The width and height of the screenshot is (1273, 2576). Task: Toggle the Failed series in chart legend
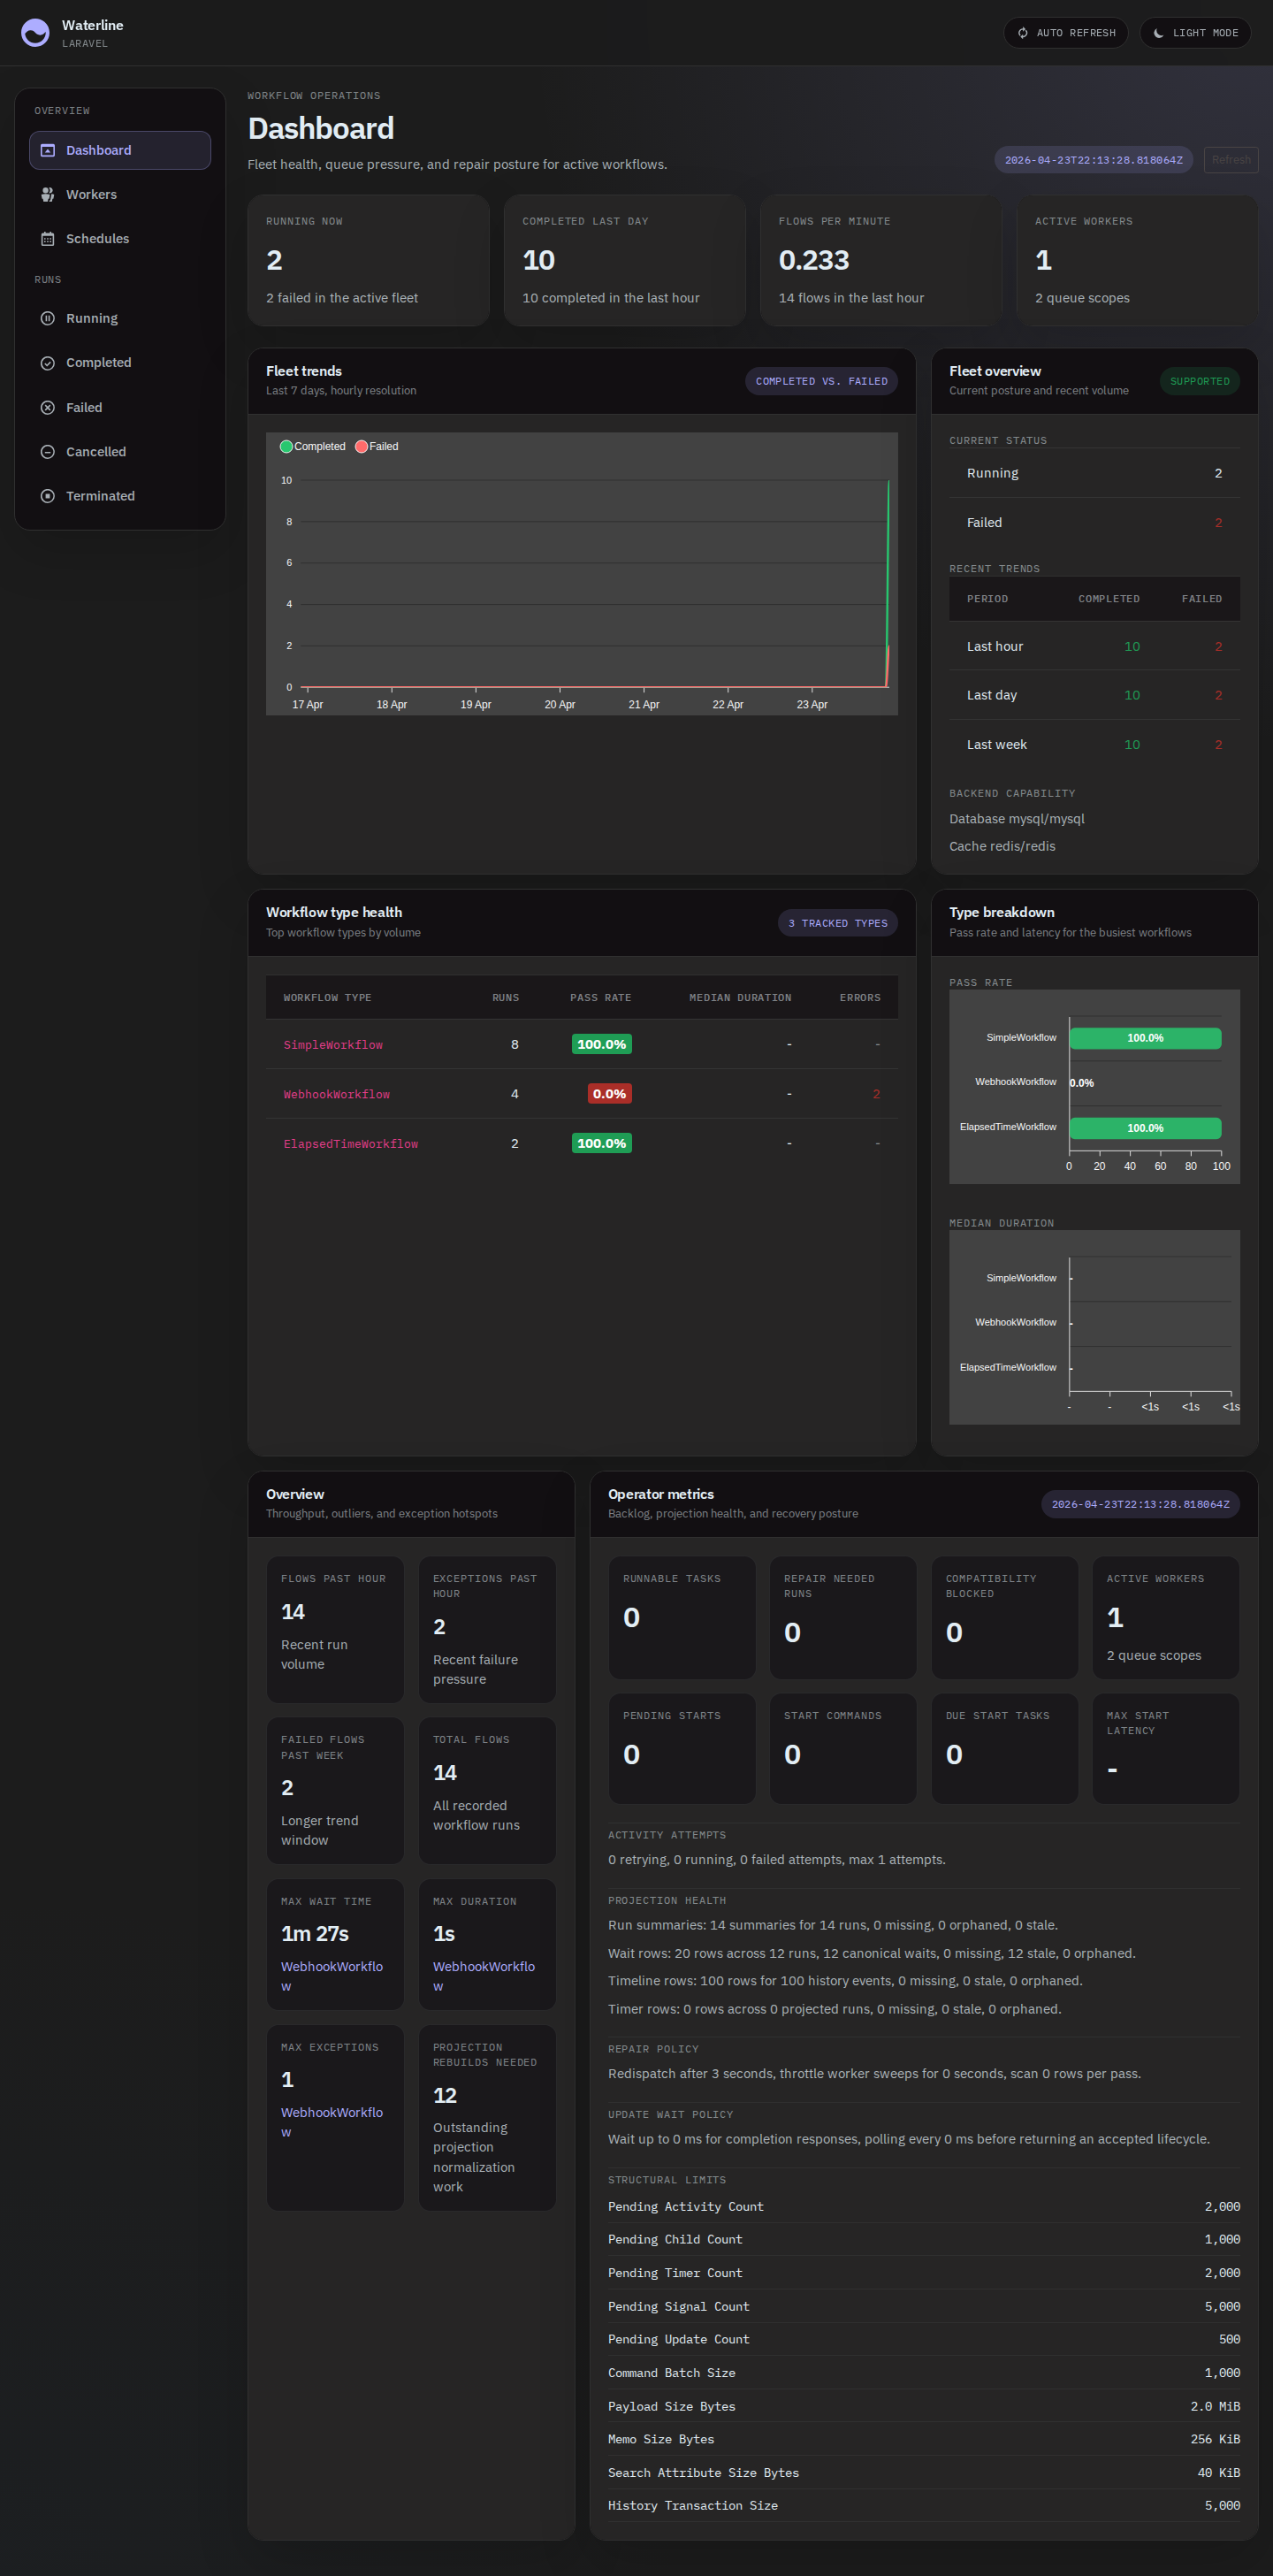click(x=377, y=446)
